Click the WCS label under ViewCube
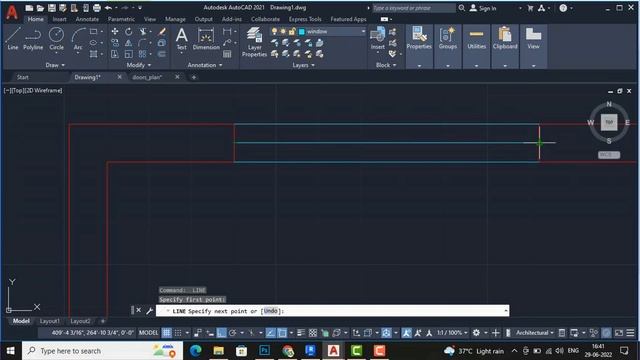This screenshot has height=360, width=640. pyautogui.click(x=609, y=155)
